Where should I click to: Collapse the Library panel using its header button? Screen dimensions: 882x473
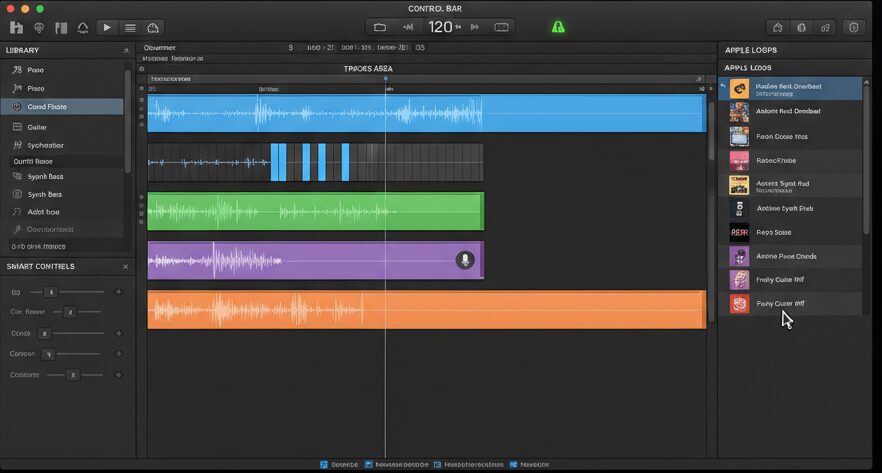(125, 50)
